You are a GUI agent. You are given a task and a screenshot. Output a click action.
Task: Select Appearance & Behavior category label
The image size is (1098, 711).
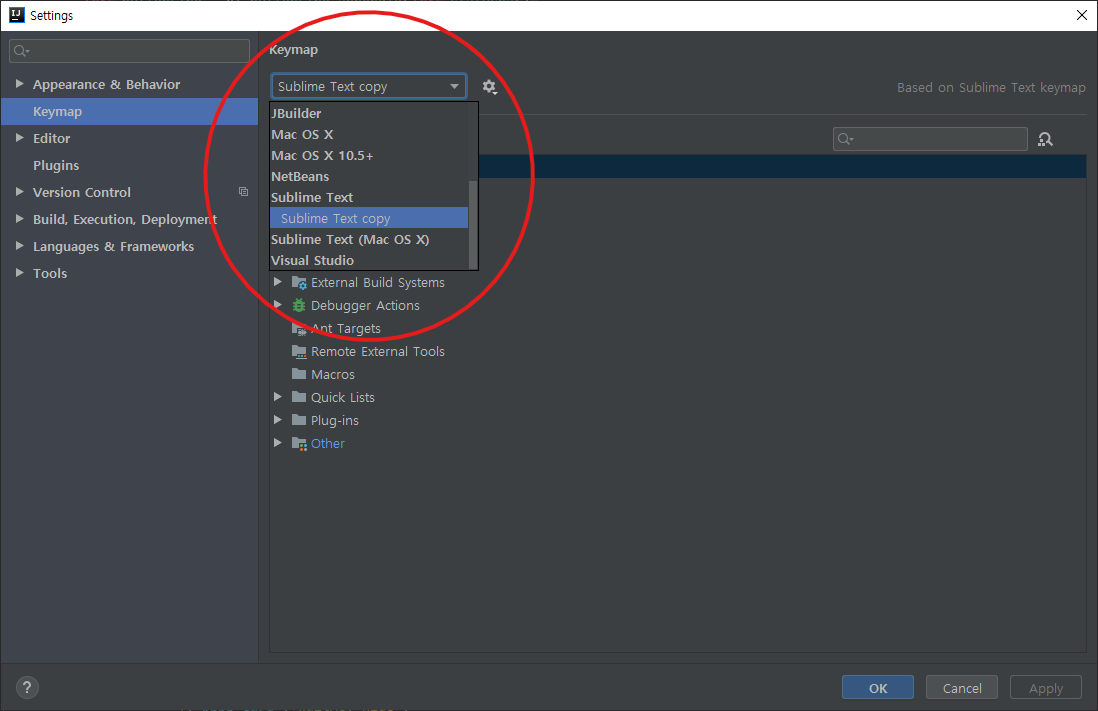coord(106,84)
